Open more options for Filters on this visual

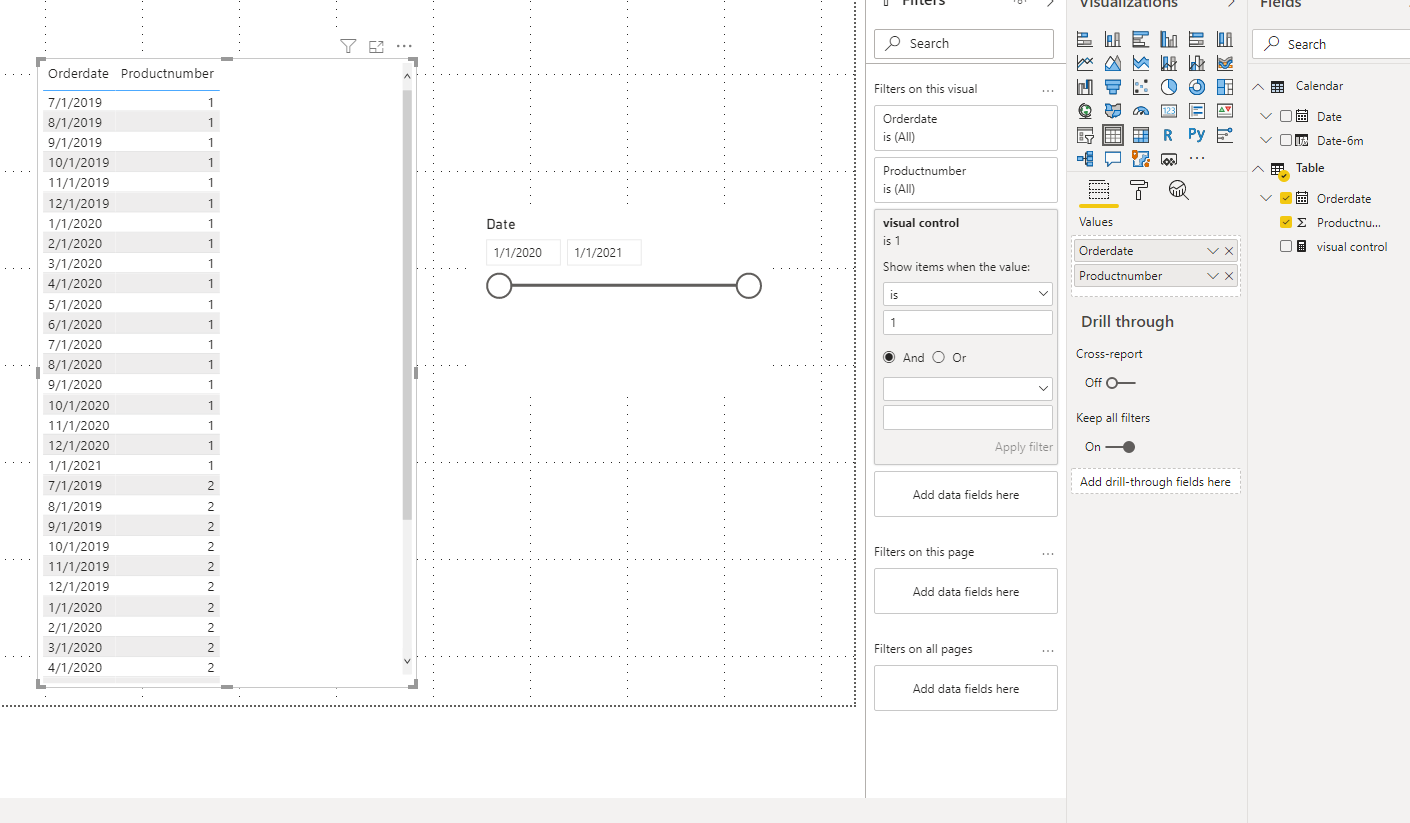(x=1048, y=89)
